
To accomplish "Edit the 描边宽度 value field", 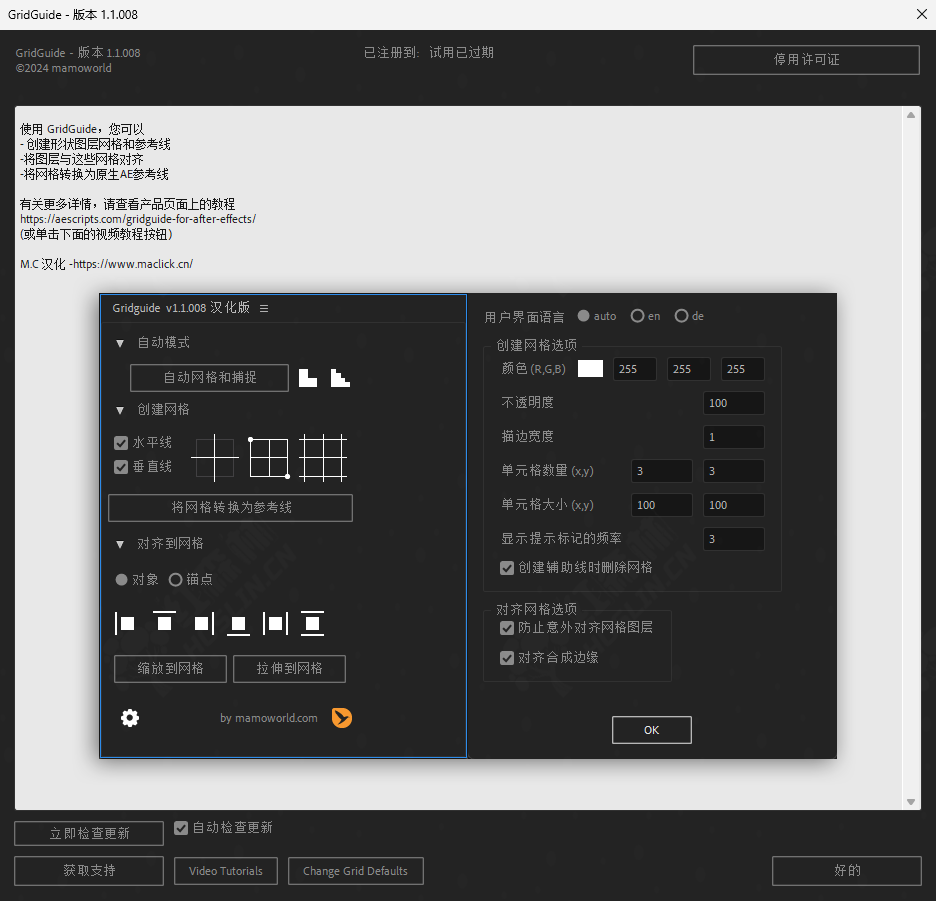I will [734, 437].
